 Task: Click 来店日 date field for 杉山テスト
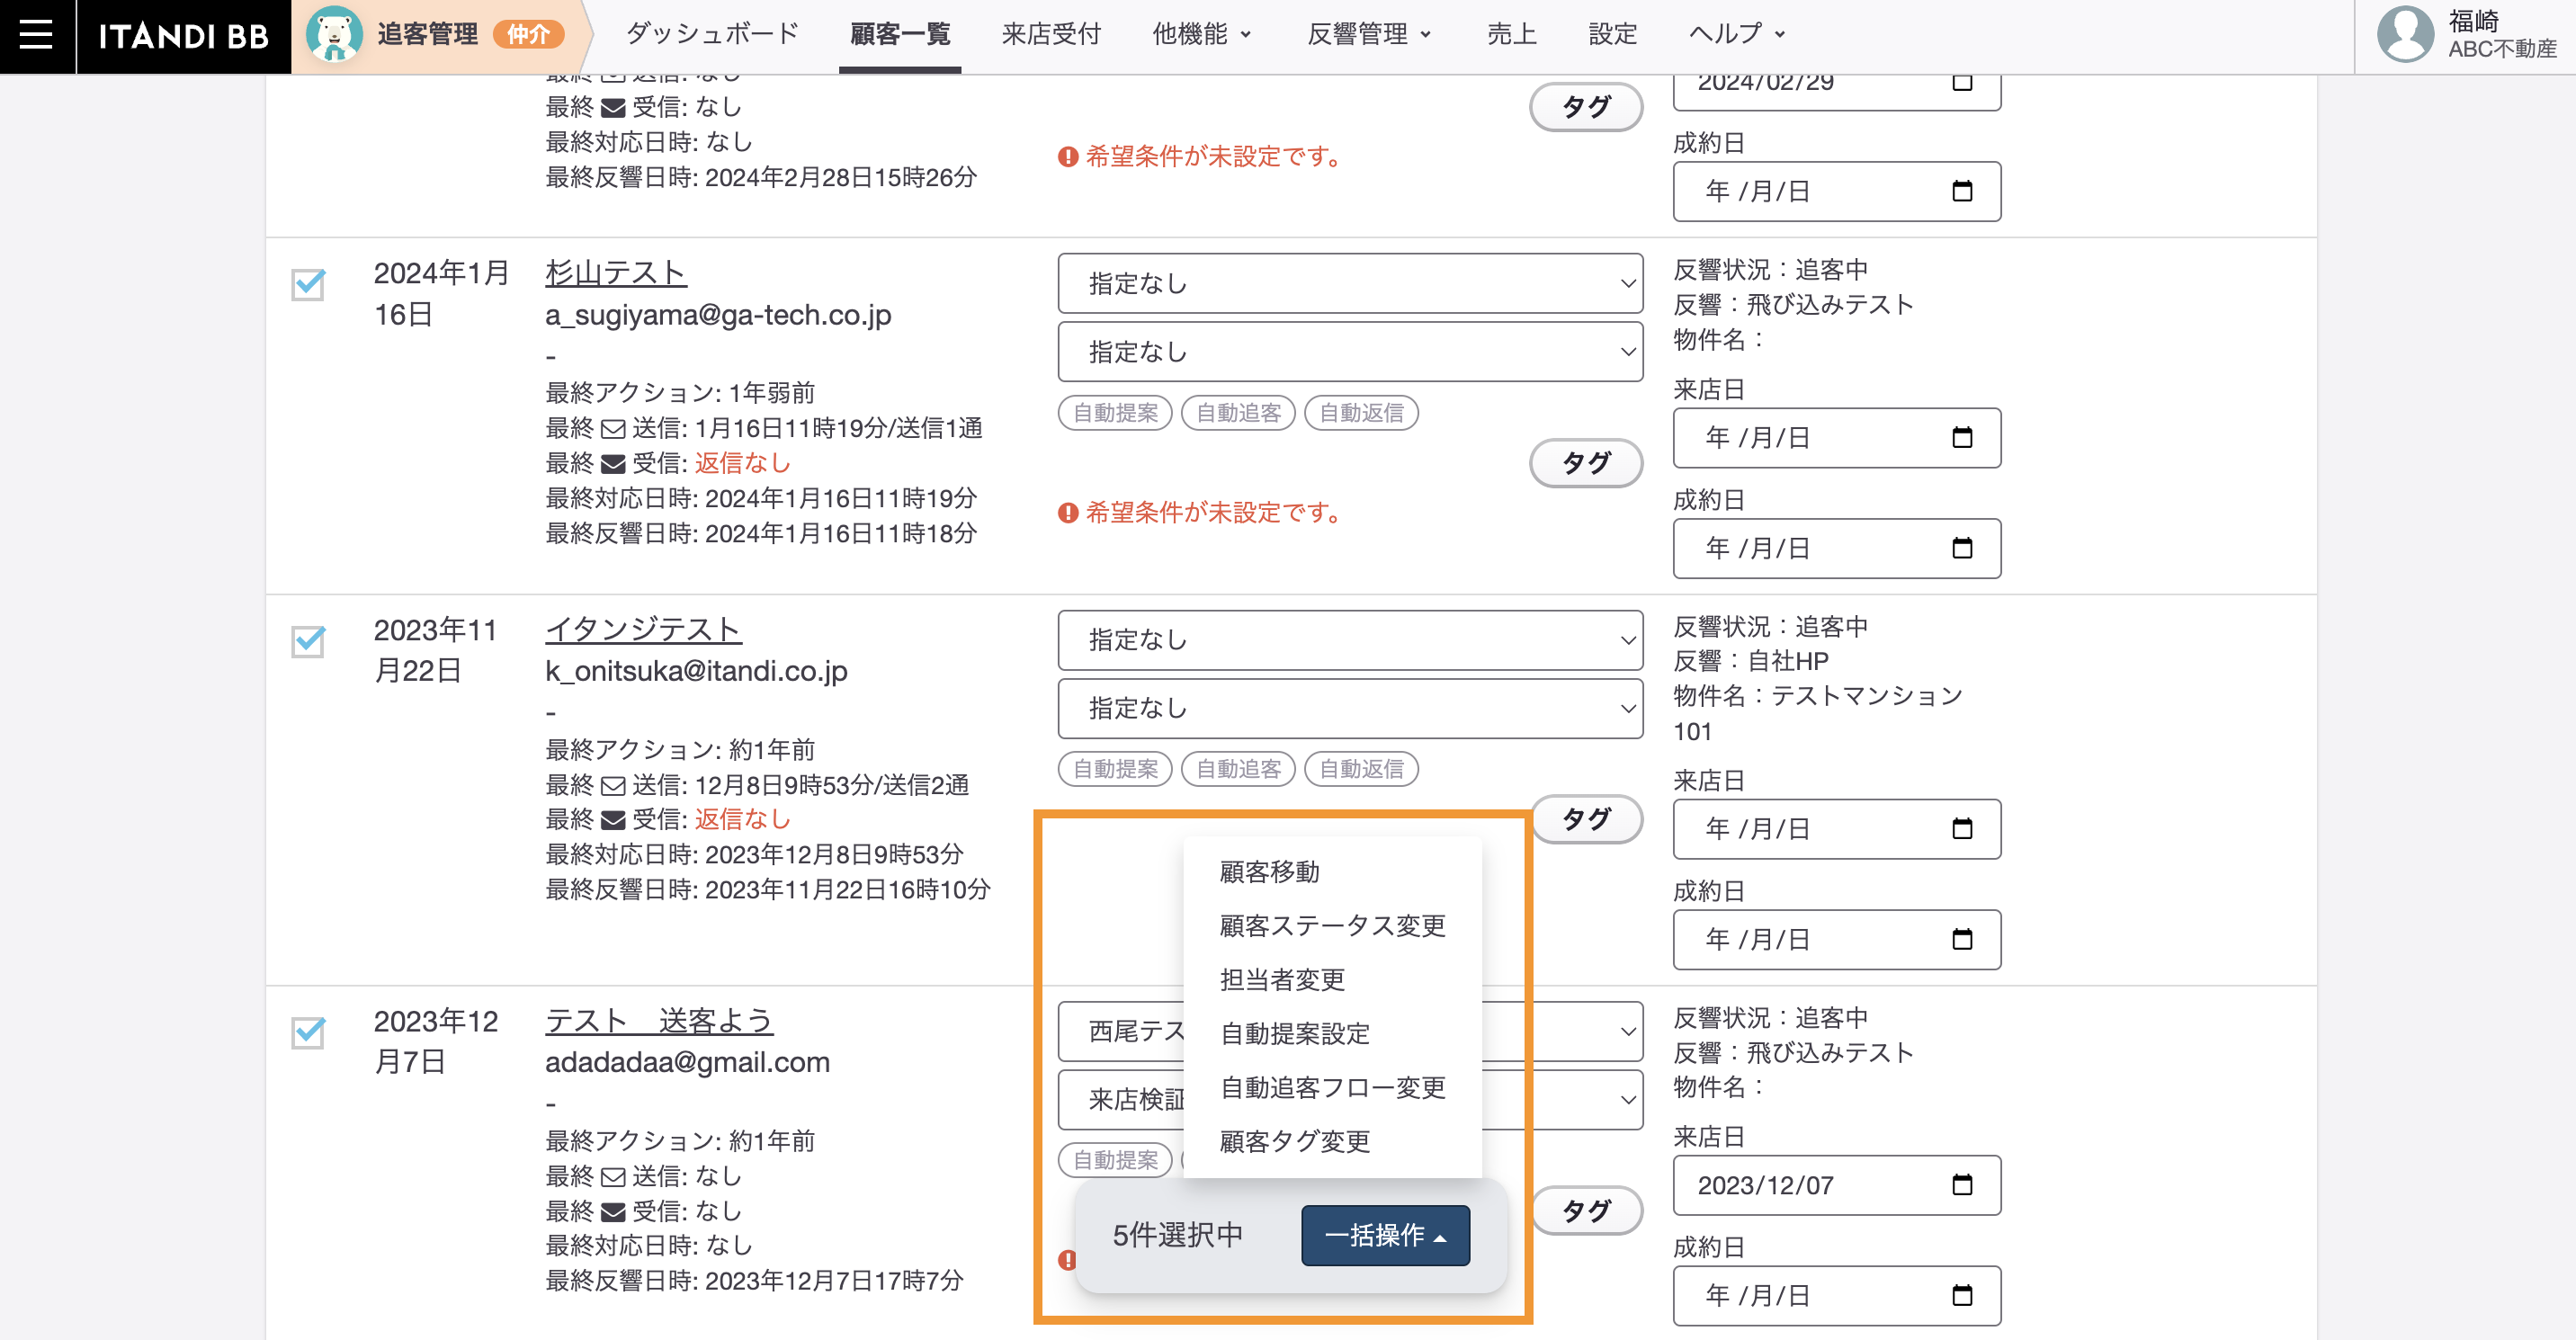1837,437
